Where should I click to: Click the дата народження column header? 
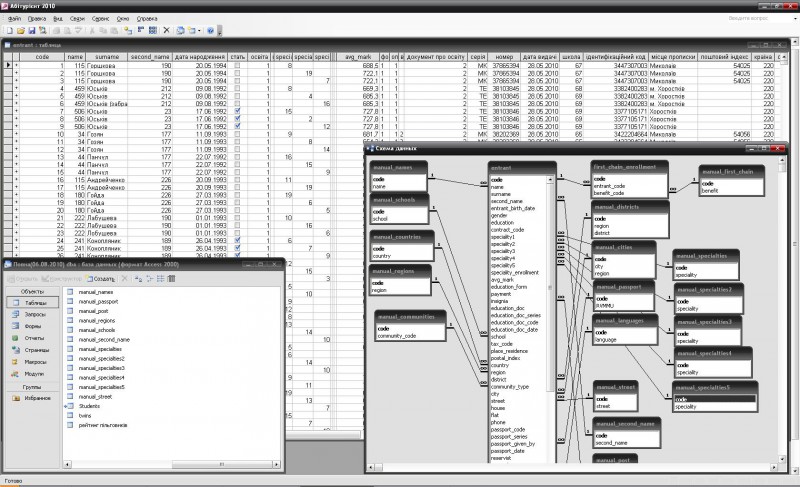click(x=200, y=57)
